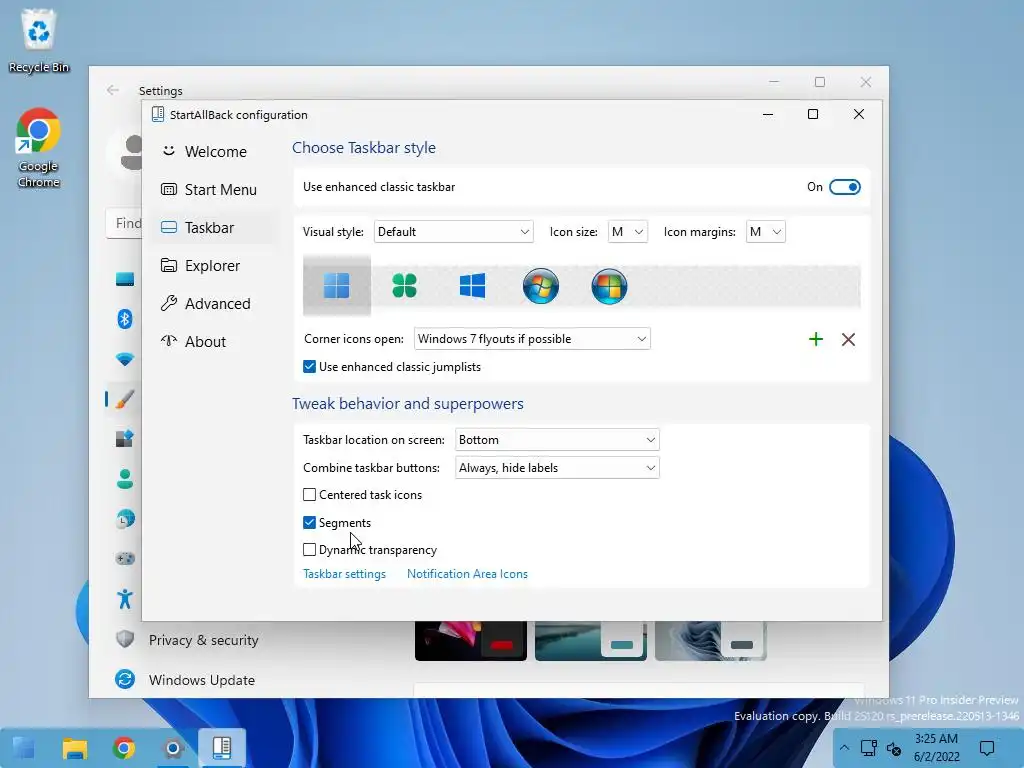The image size is (1024, 768).
Task: Open the clock showing 3:25 AM
Action: click(x=936, y=748)
